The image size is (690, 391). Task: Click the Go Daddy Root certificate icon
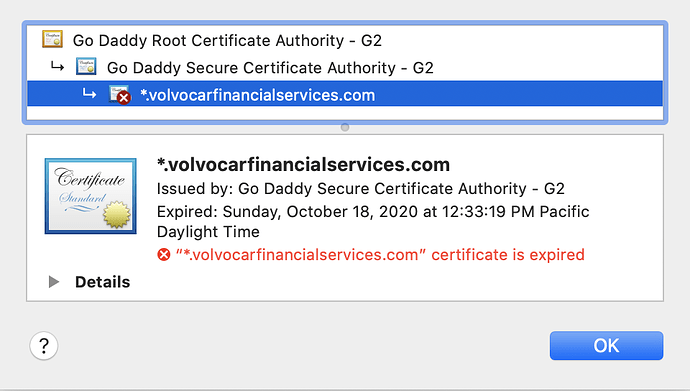pyautogui.click(x=52, y=39)
